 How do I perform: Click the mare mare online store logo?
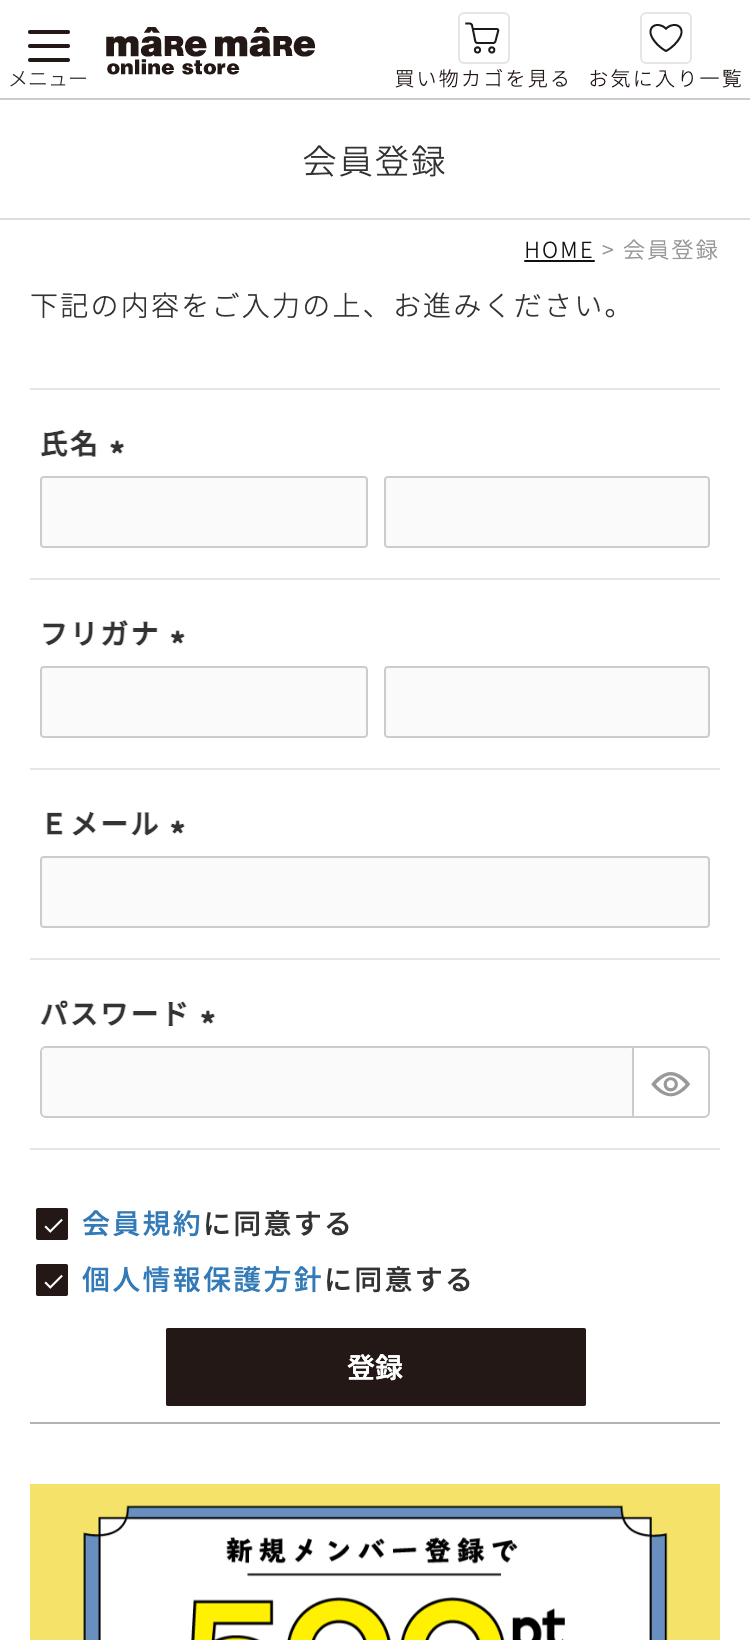click(x=210, y=53)
